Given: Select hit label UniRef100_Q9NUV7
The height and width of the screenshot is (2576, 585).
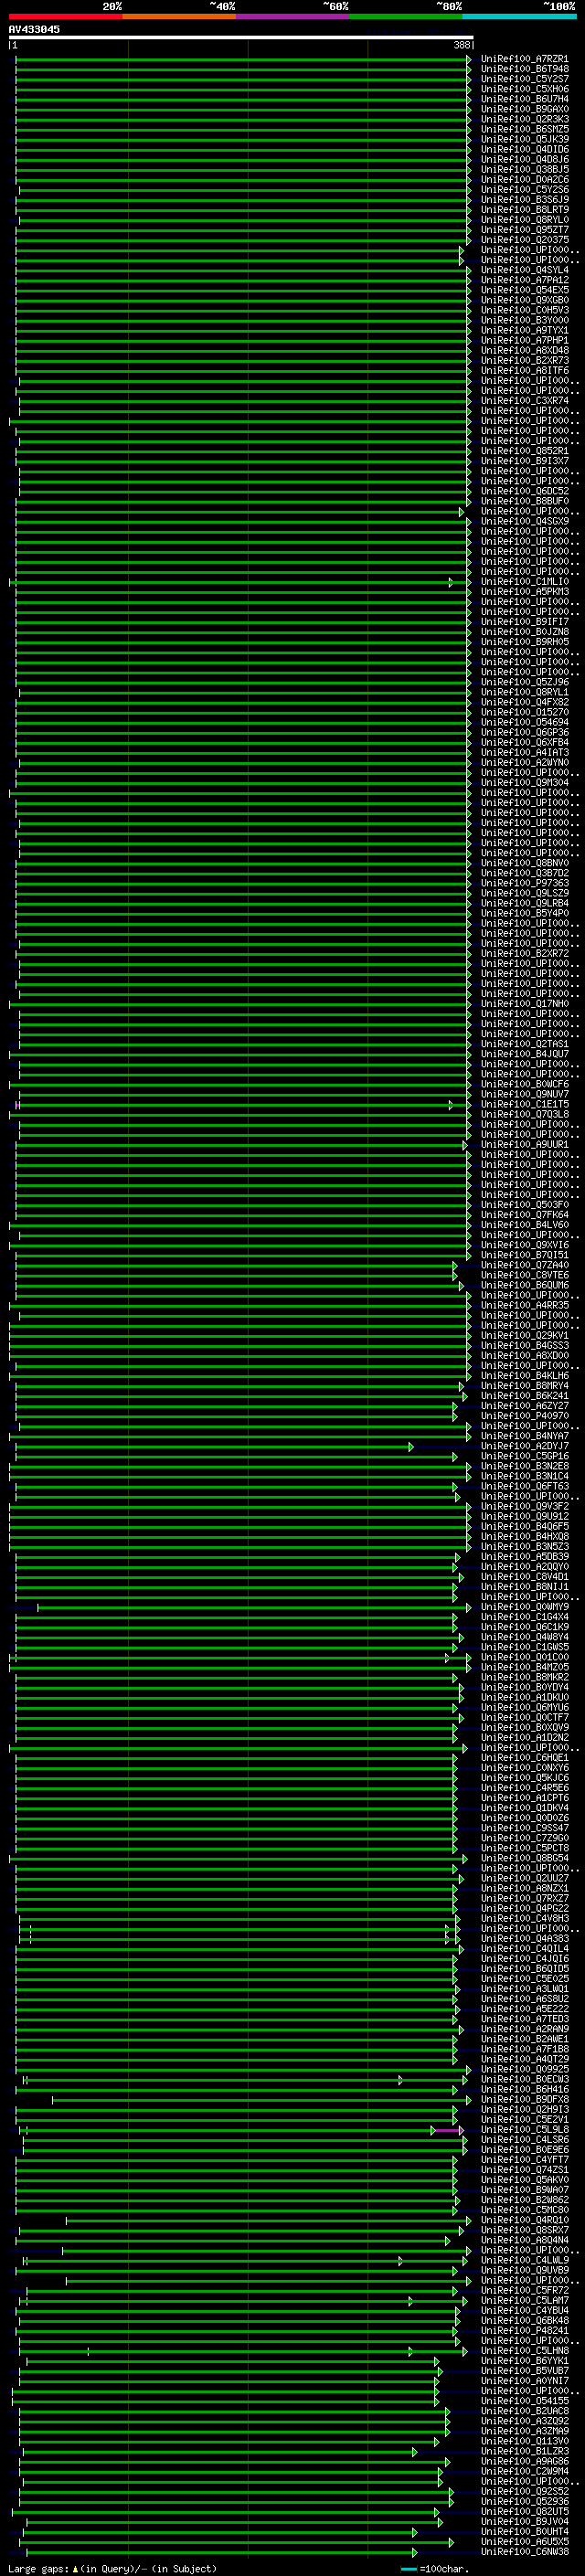Looking at the screenshot, I should coord(524,1094).
